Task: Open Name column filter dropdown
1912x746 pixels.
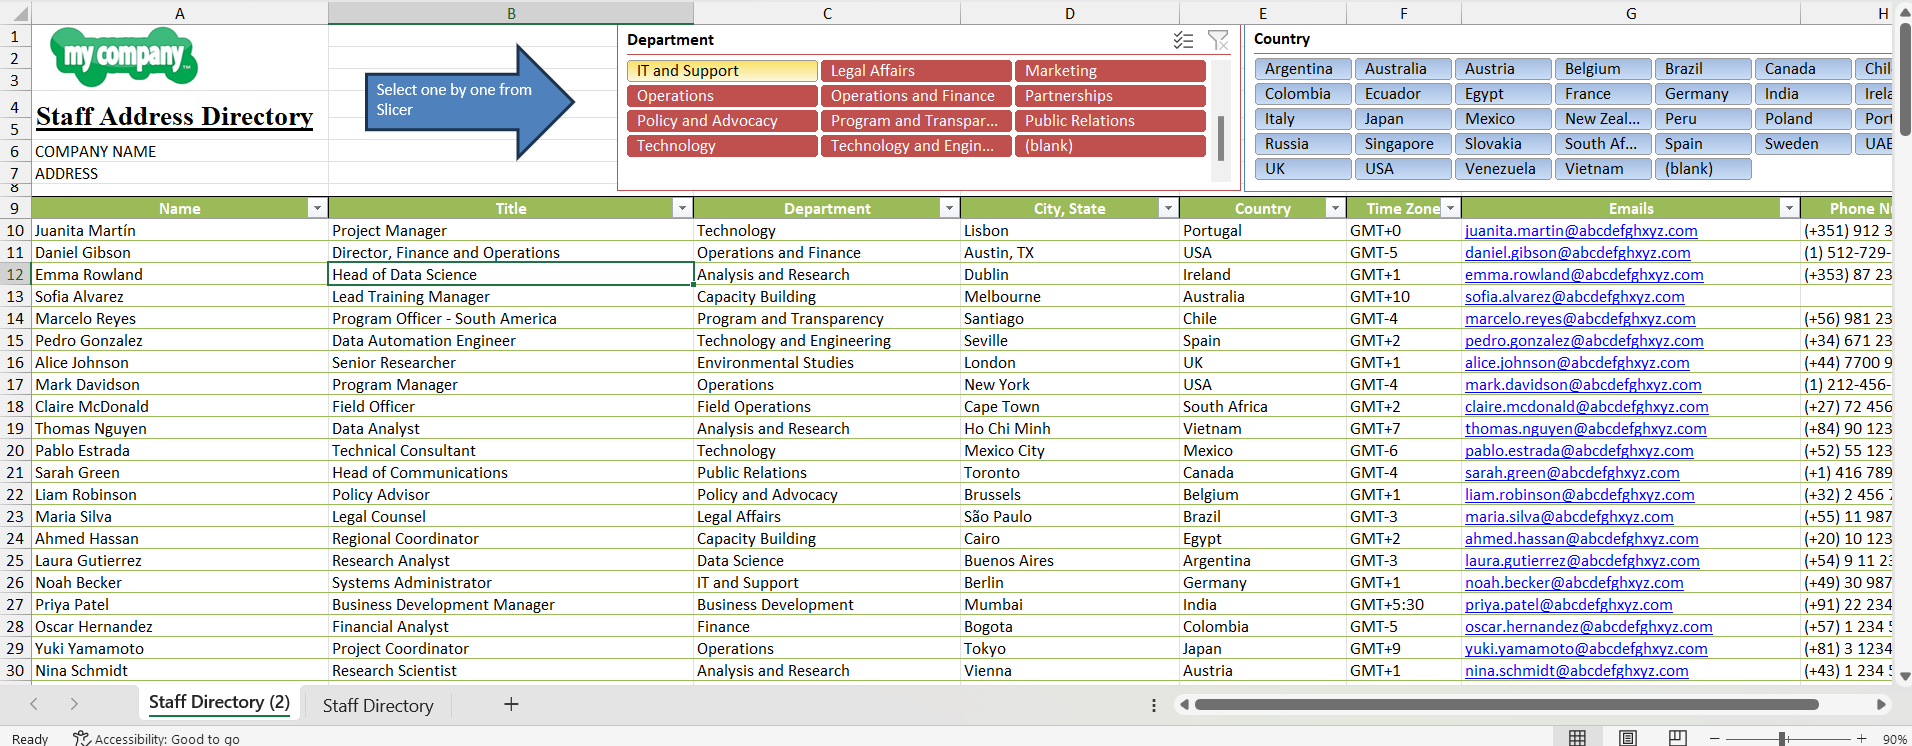Action: (x=317, y=208)
